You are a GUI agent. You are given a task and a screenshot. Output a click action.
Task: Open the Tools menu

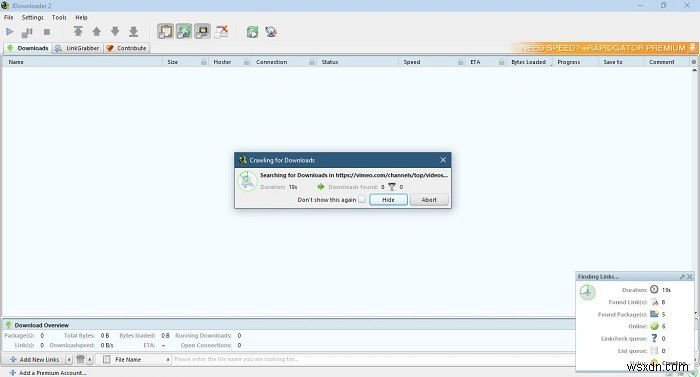[x=59, y=17]
